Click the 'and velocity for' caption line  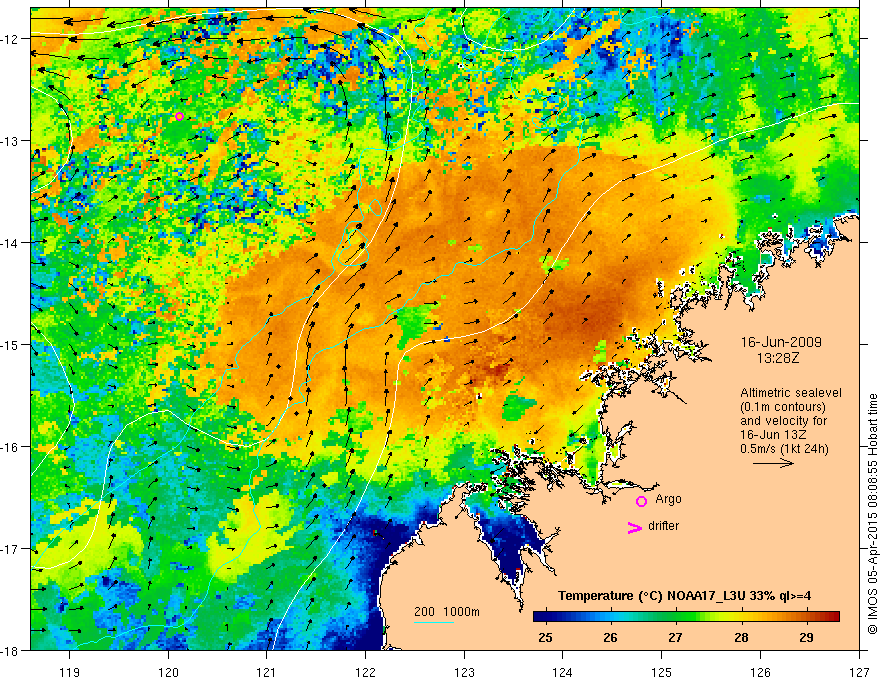(783, 421)
